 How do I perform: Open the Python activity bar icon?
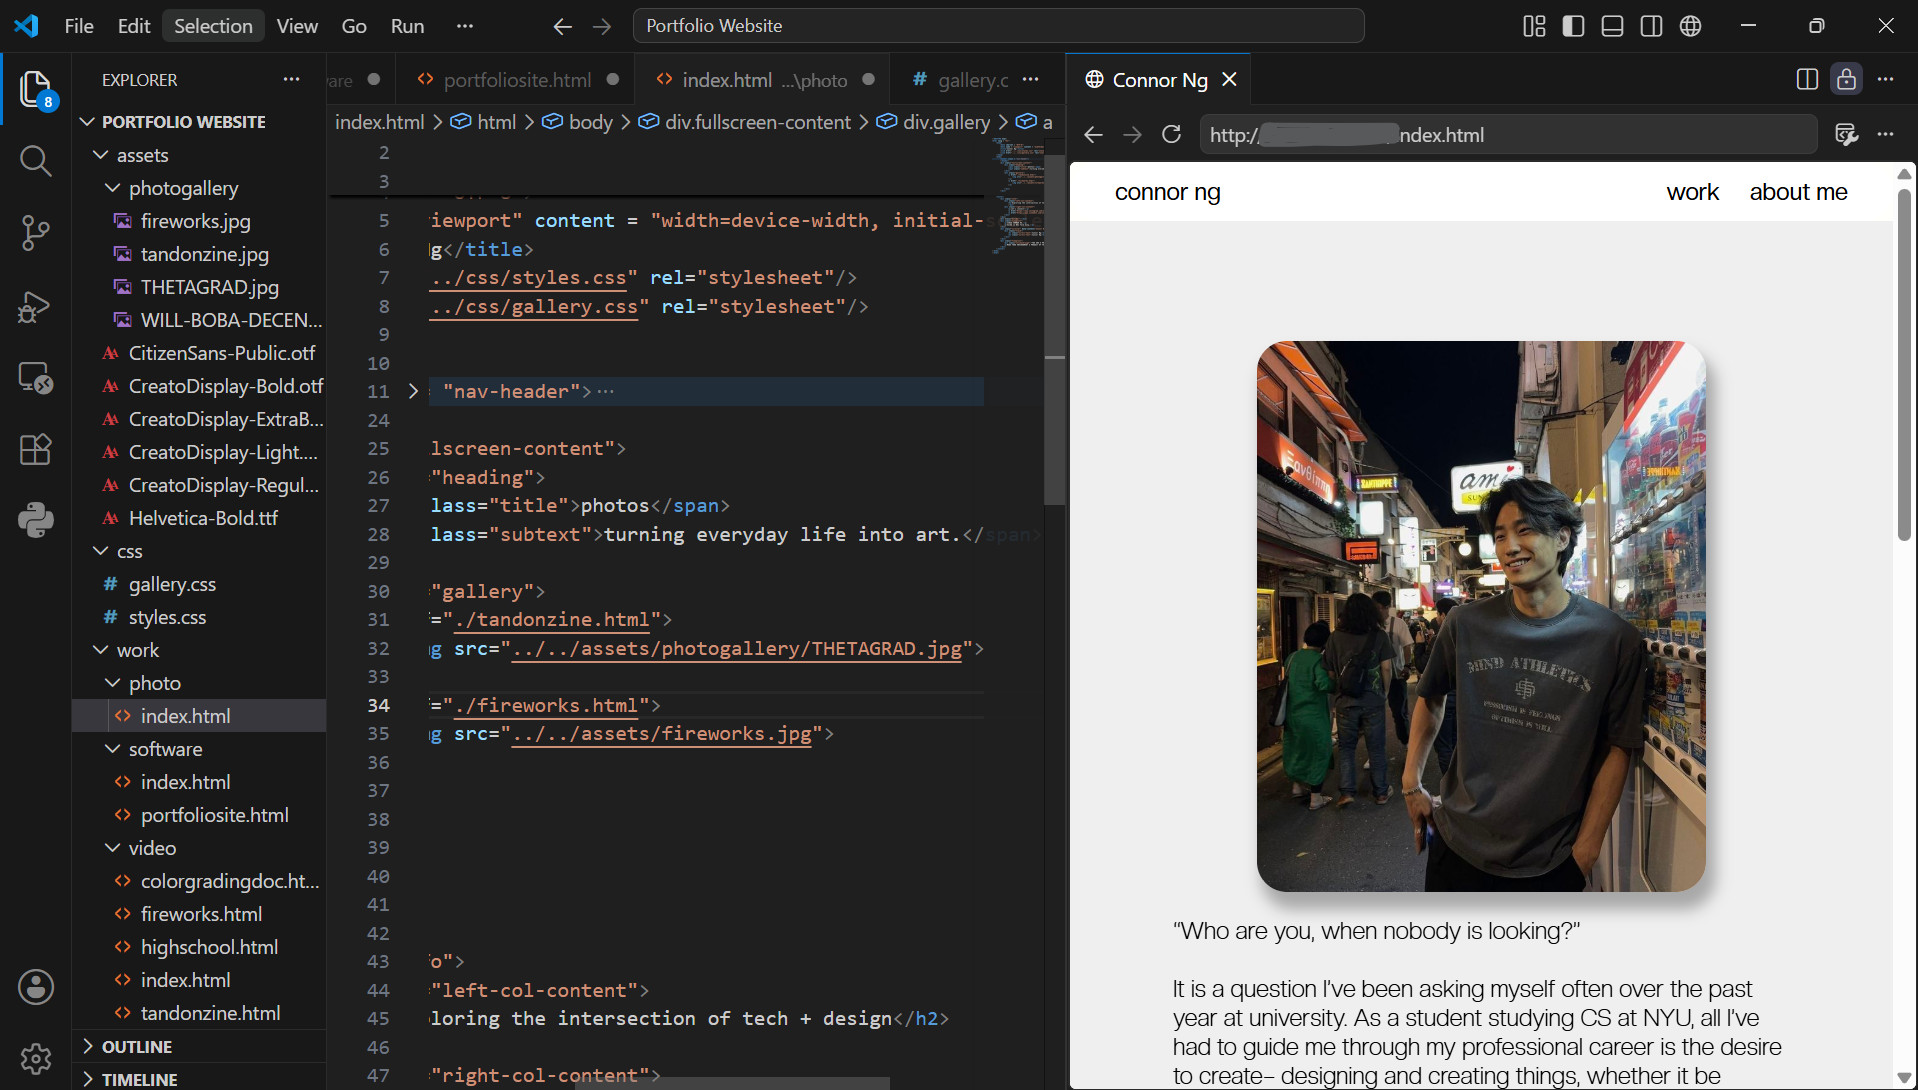tap(36, 521)
